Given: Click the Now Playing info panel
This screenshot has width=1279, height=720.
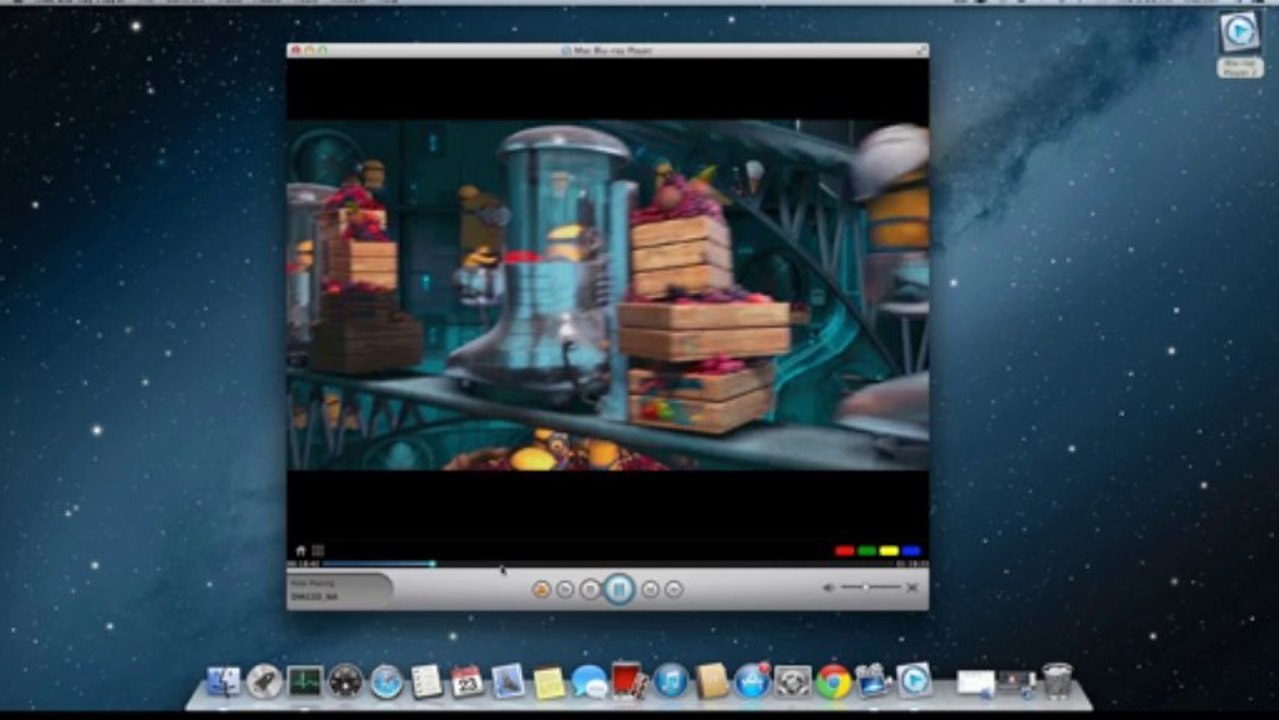Looking at the screenshot, I should coord(339,589).
